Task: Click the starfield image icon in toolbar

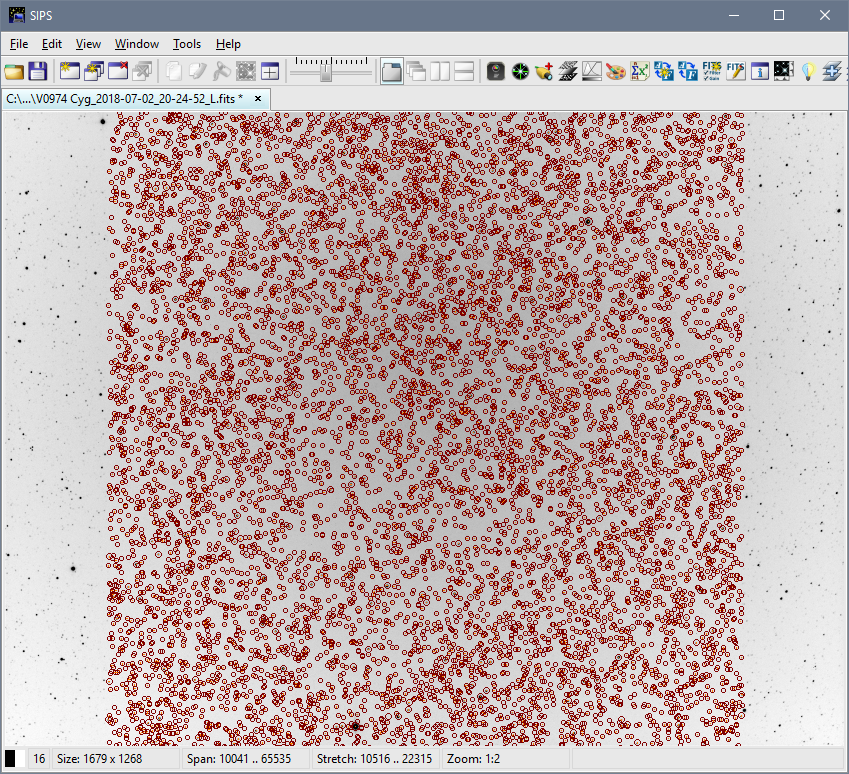Action: tap(784, 71)
